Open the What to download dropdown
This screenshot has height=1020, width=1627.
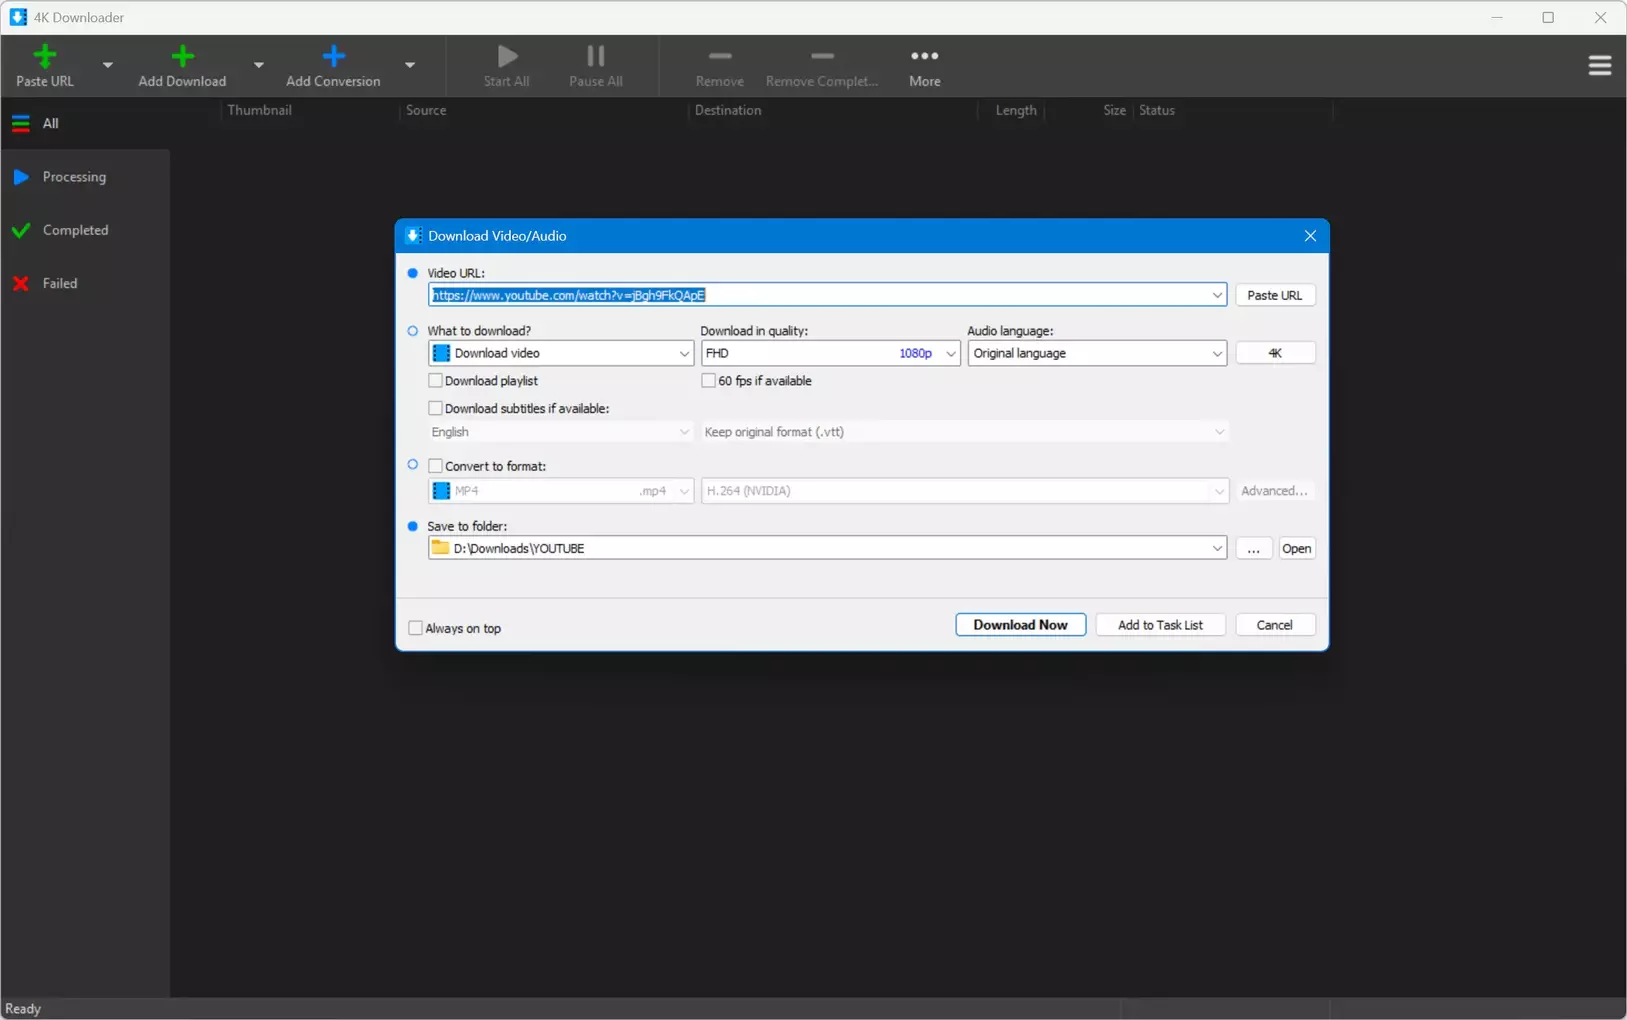(x=560, y=353)
